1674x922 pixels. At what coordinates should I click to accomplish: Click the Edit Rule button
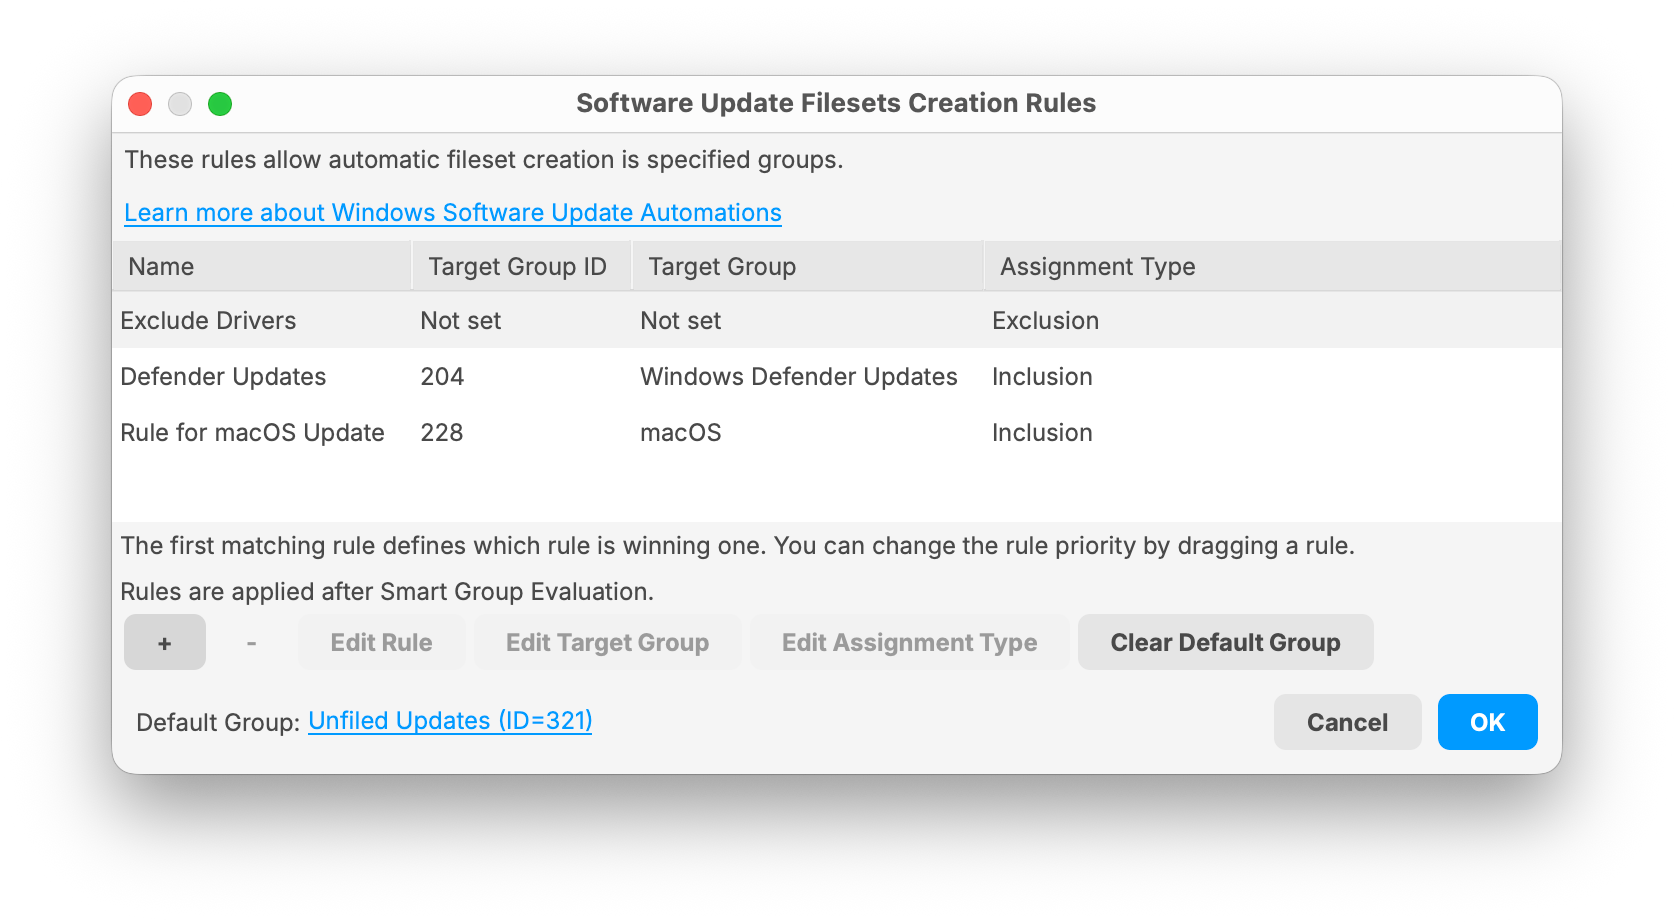382,642
